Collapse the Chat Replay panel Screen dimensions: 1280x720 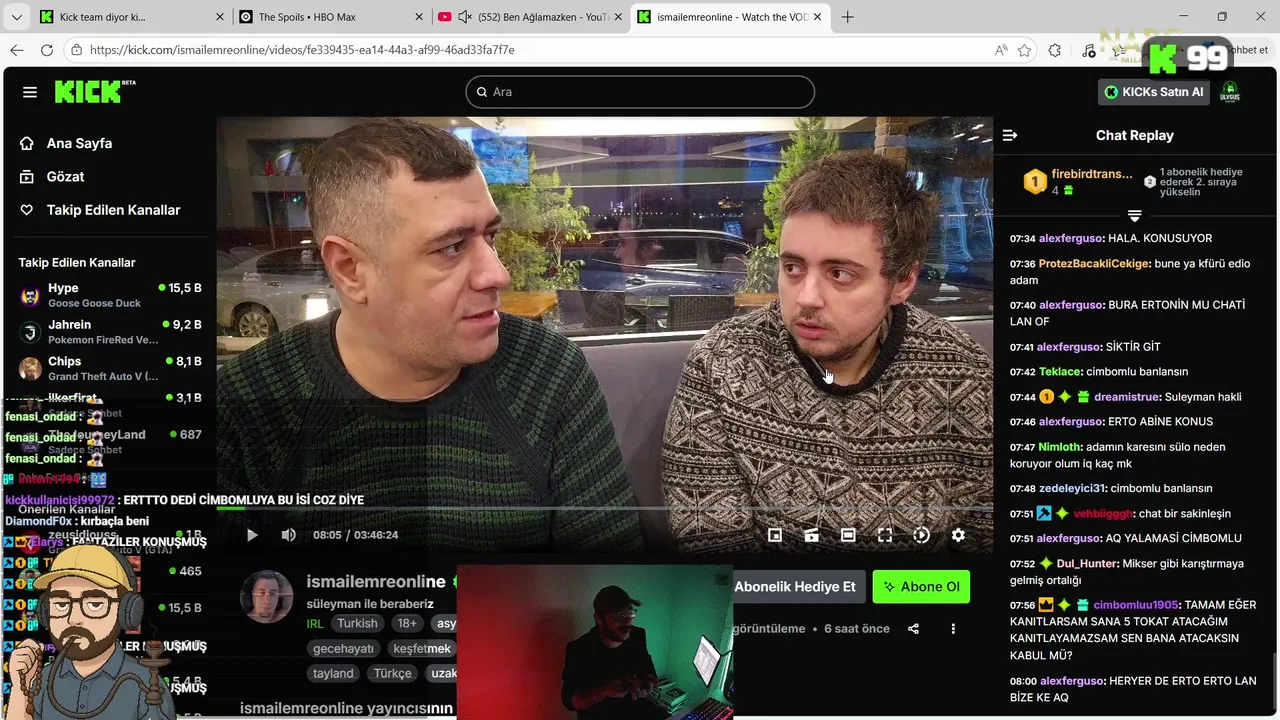1010,135
